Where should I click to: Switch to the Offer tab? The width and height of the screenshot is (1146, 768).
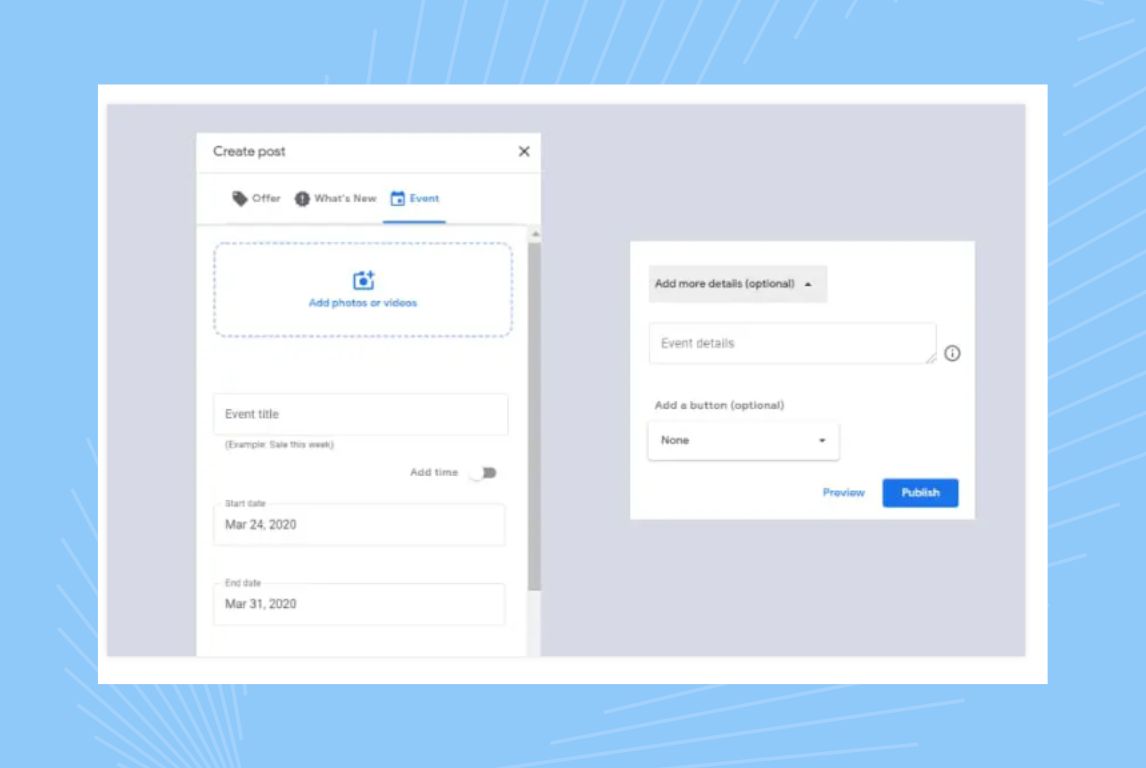[258, 198]
